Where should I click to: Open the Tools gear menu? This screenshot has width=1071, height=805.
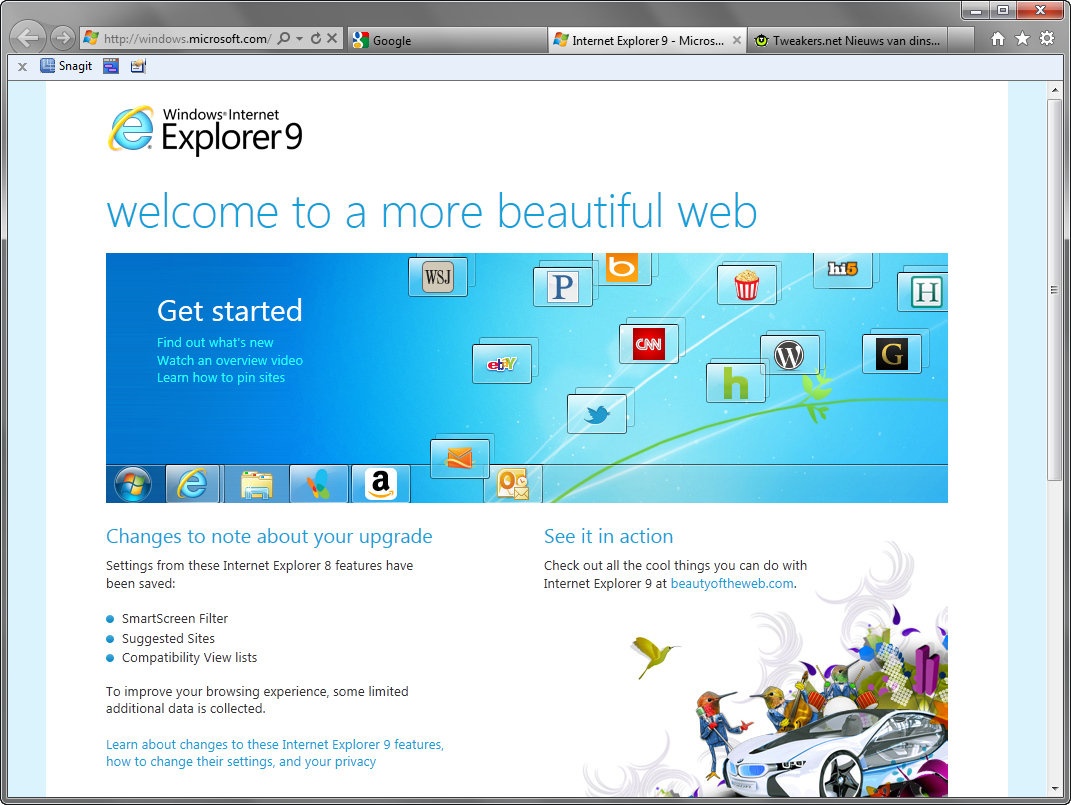1047,39
